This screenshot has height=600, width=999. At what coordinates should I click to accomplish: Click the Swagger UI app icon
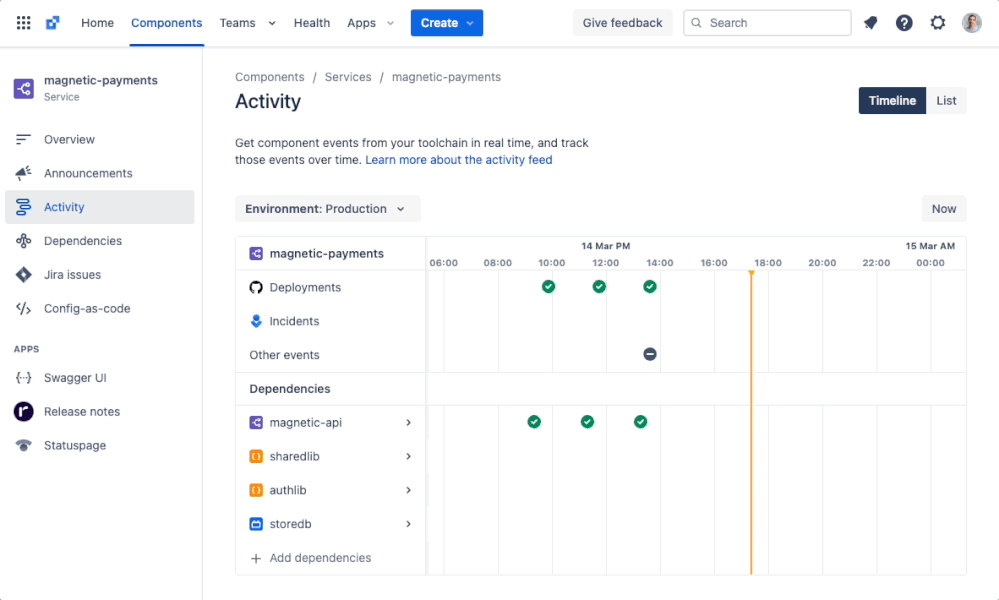pyautogui.click(x=24, y=378)
